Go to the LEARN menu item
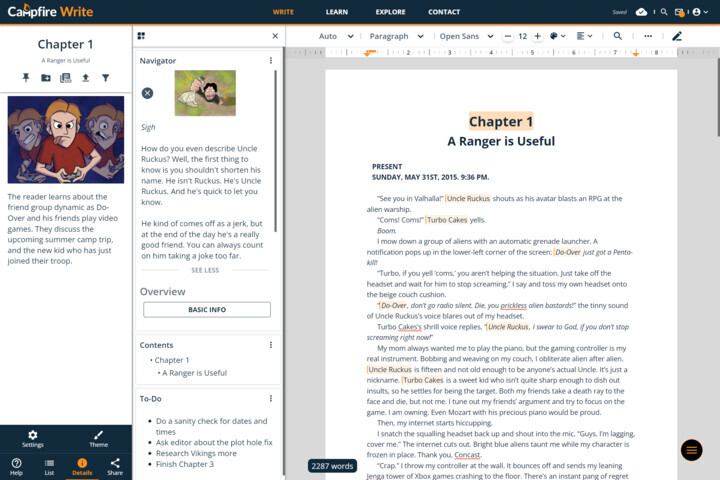The height and width of the screenshot is (480, 720). (337, 12)
